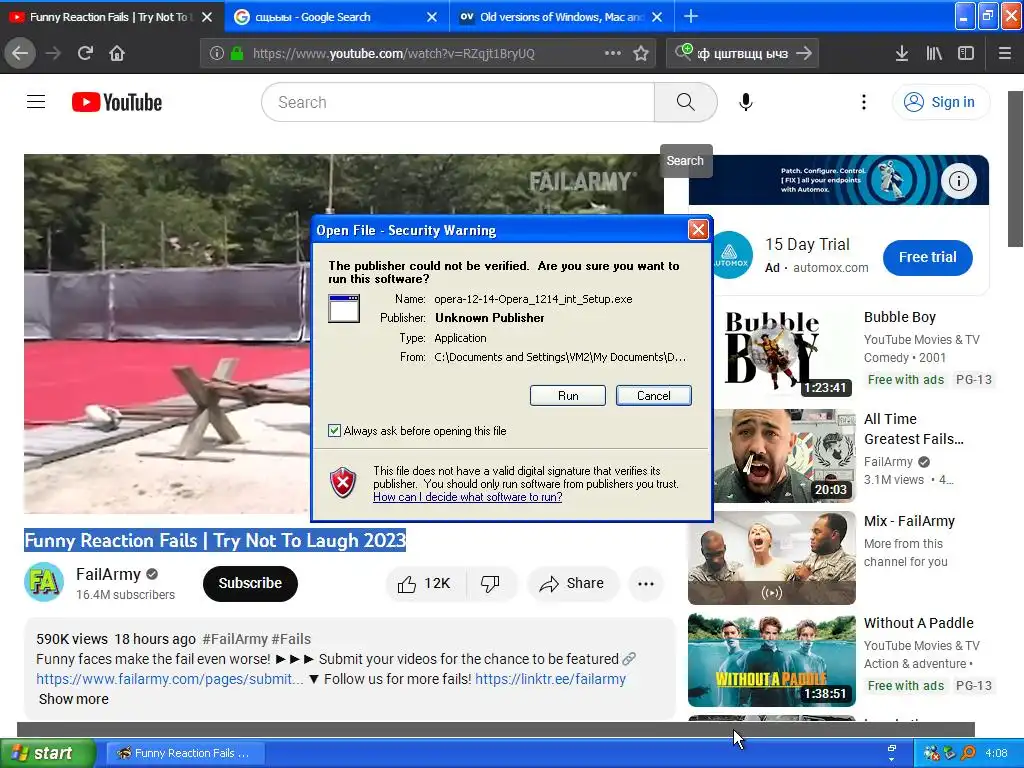Start voice search with microphone icon
1024x768 pixels.
point(746,102)
